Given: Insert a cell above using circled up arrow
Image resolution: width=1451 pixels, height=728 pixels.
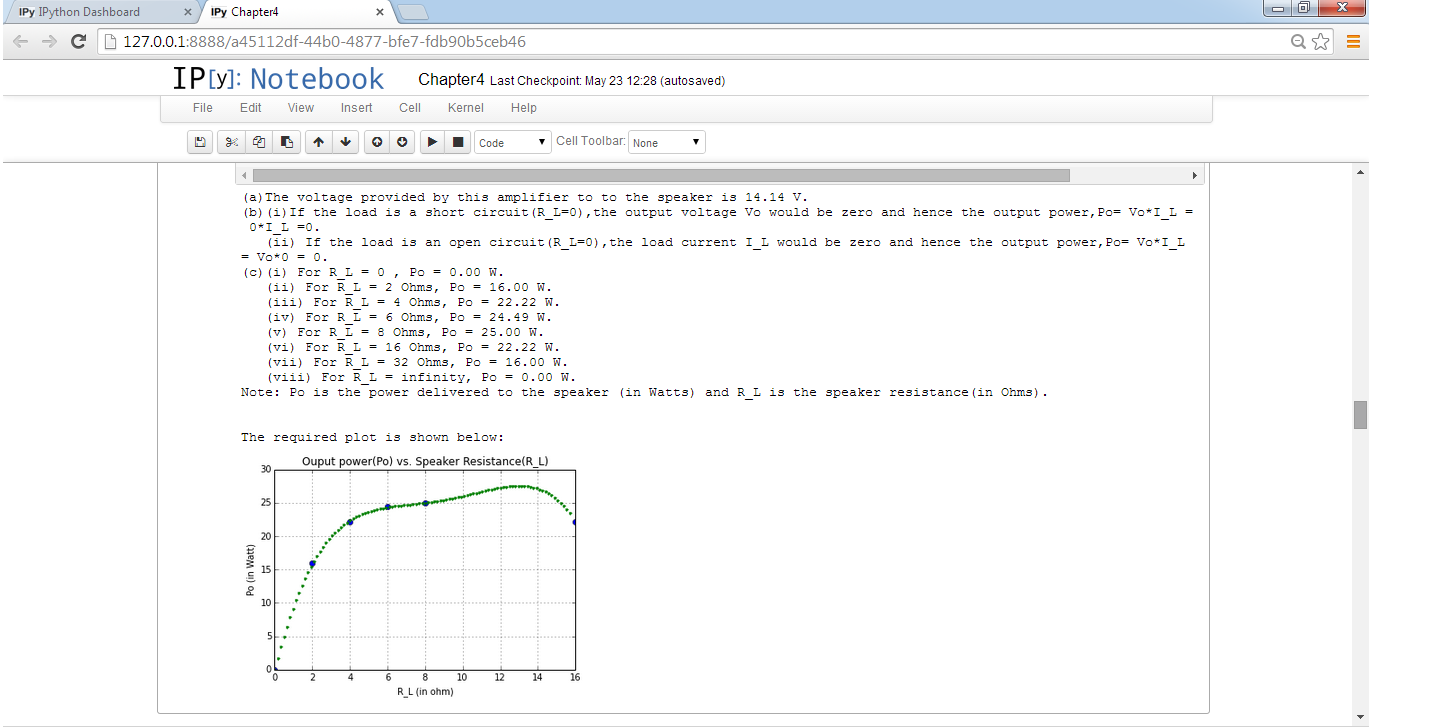Looking at the screenshot, I should [377, 143].
